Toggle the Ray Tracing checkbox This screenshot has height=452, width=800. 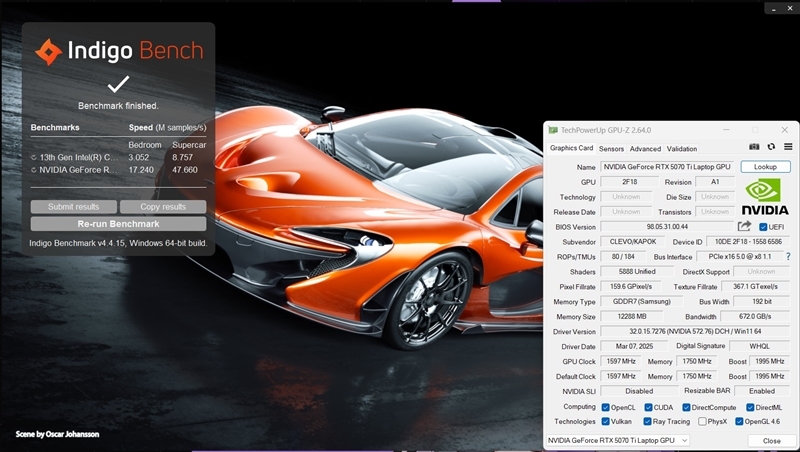coord(649,421)
